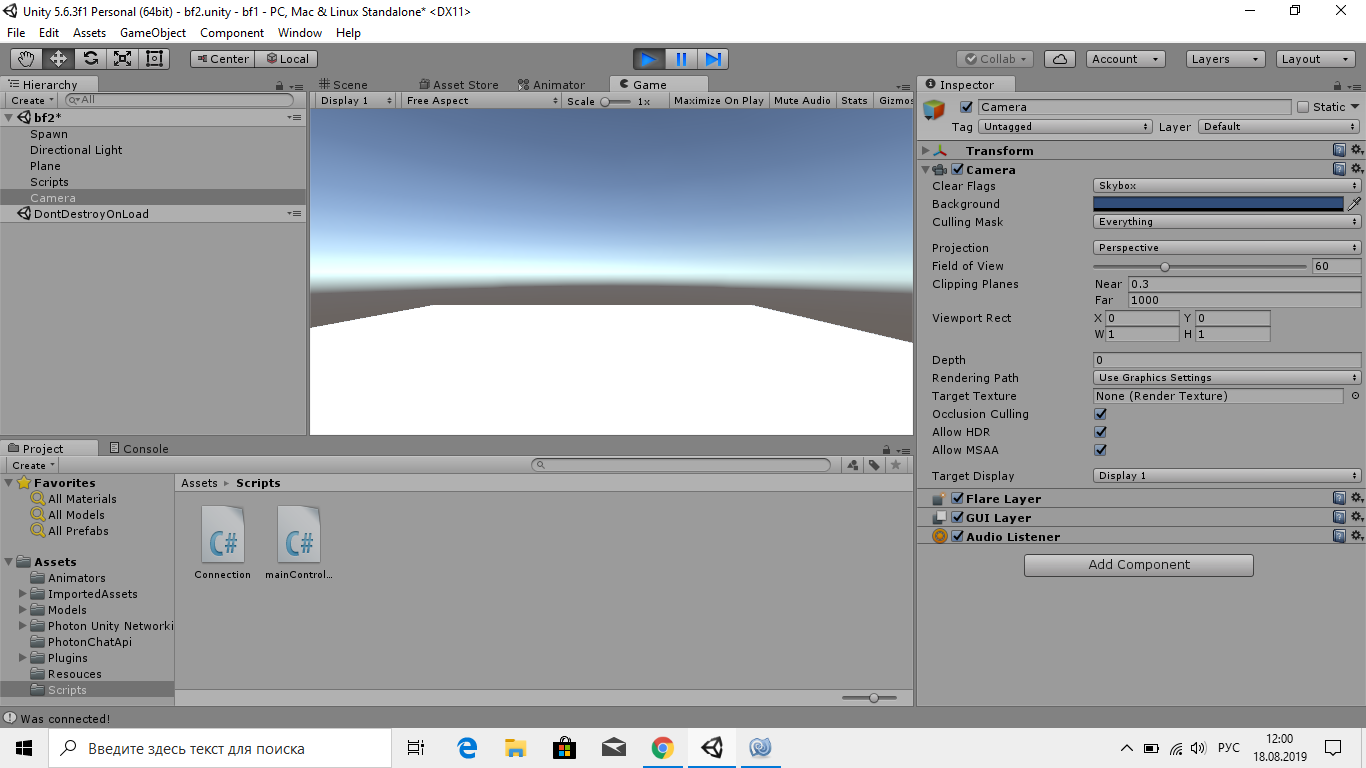Pick background color with eyedropper
The image size is (1366, 768).
click(x=1354, y=204)
